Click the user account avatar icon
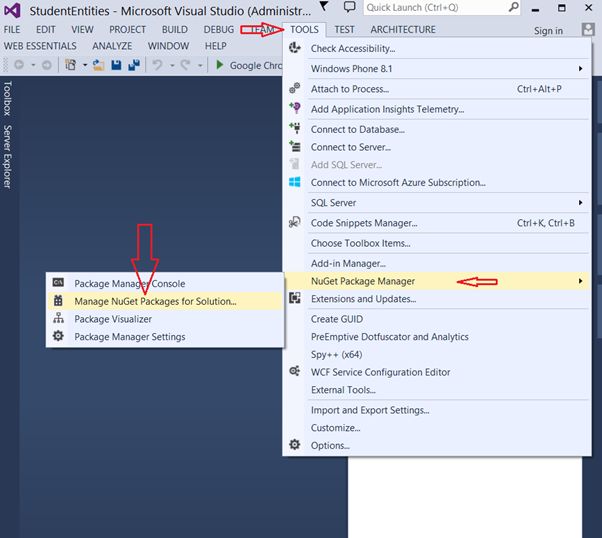 (588, 30)
